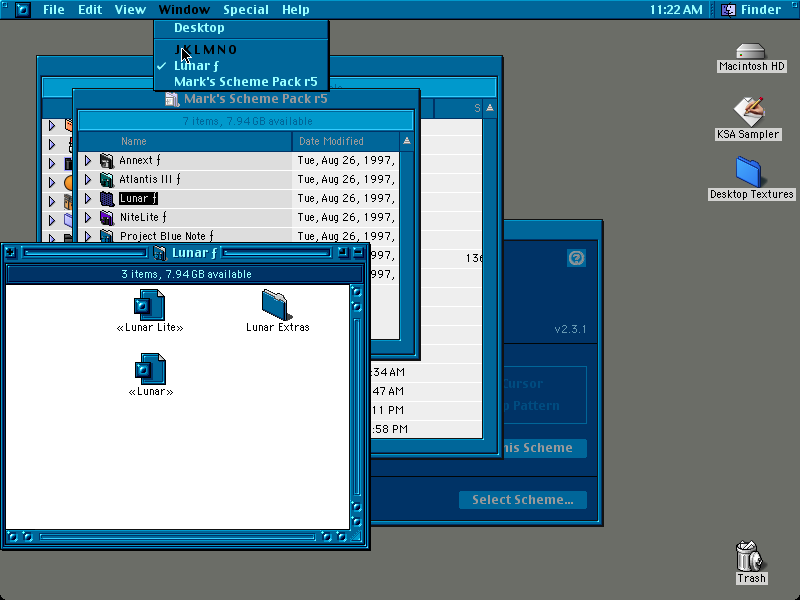Image resolution: width=800 pixels, height=600 pixels.
Task: Expand the NiteLite ƒ folder triangle
Action: click(x=88, y=217)
